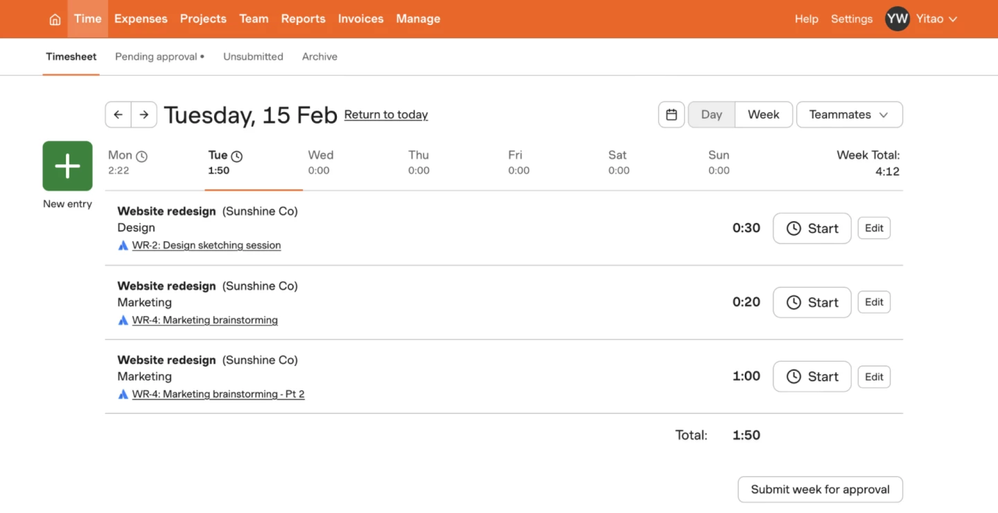
Task: Open the Projects menu
Action: pyautogui.click(x=203, y=18)
